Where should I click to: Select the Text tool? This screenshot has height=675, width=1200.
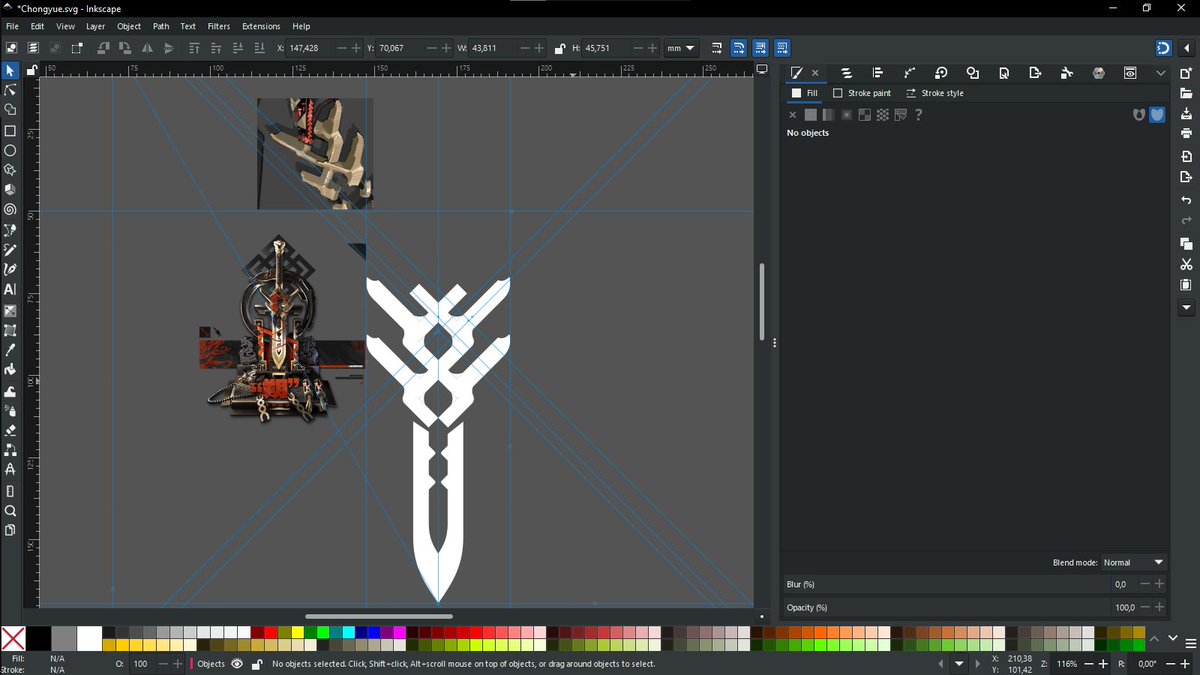(x=10, y=289)
